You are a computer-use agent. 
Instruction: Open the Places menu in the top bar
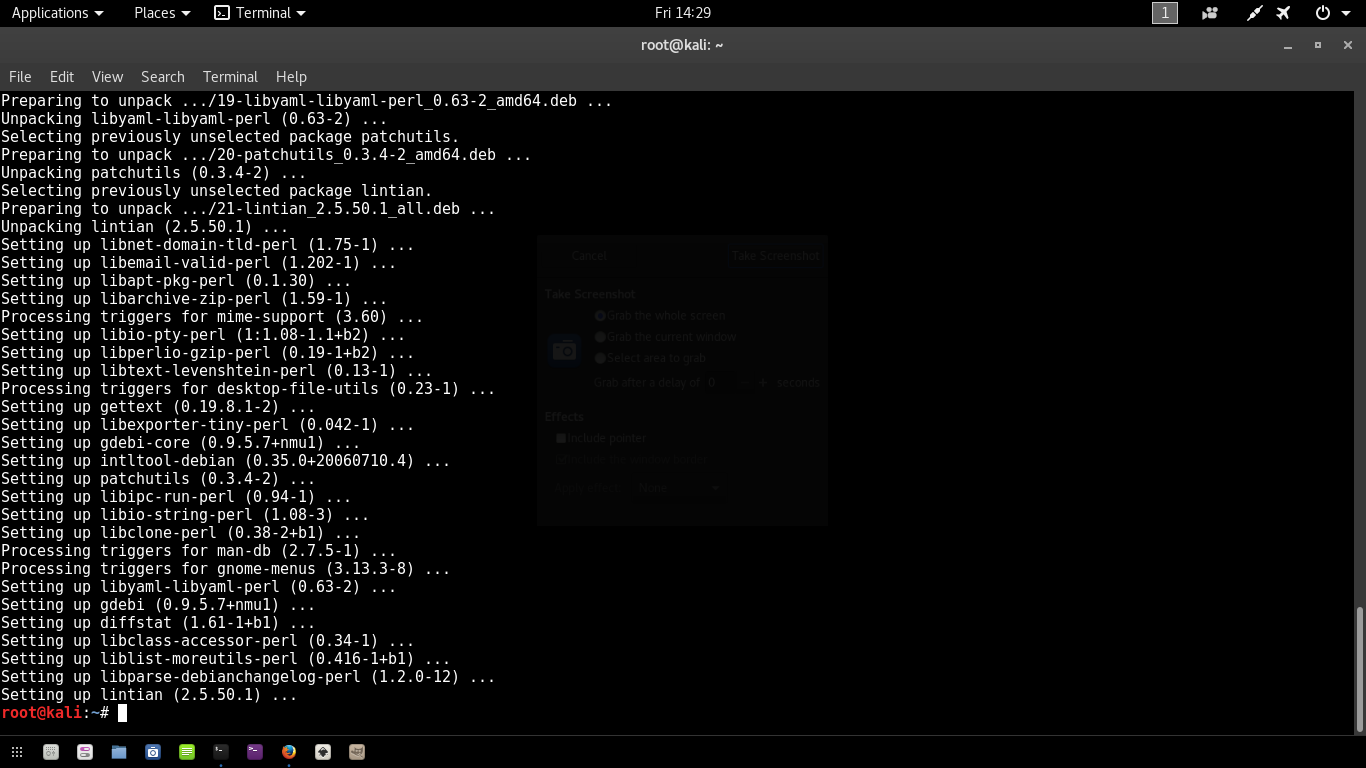pos(160,13)
